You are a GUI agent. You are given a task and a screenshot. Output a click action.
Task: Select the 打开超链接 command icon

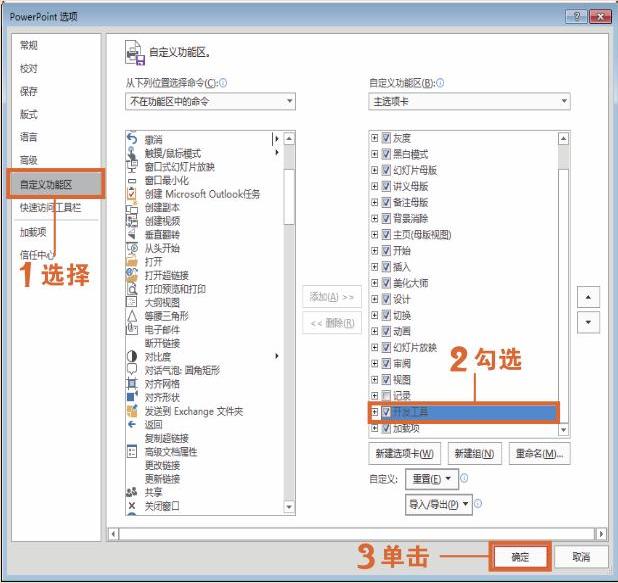pos(132,275)
